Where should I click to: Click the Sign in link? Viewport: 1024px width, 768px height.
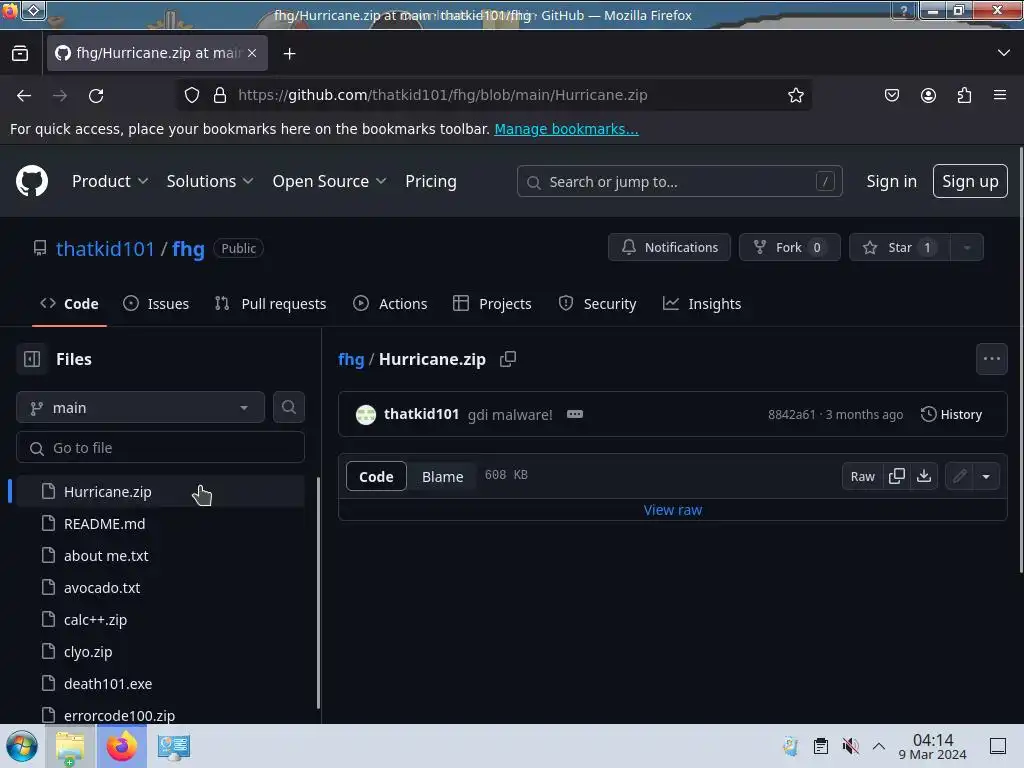891,181
